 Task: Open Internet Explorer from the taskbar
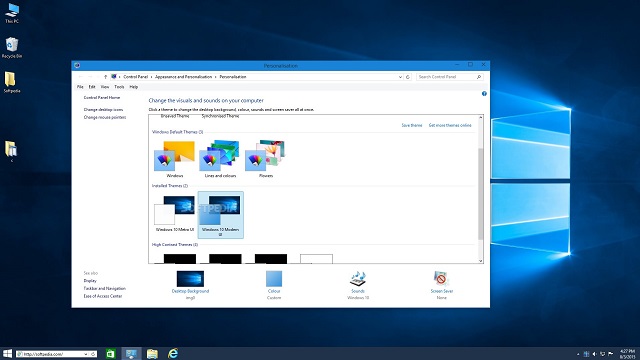coord(173,353)
